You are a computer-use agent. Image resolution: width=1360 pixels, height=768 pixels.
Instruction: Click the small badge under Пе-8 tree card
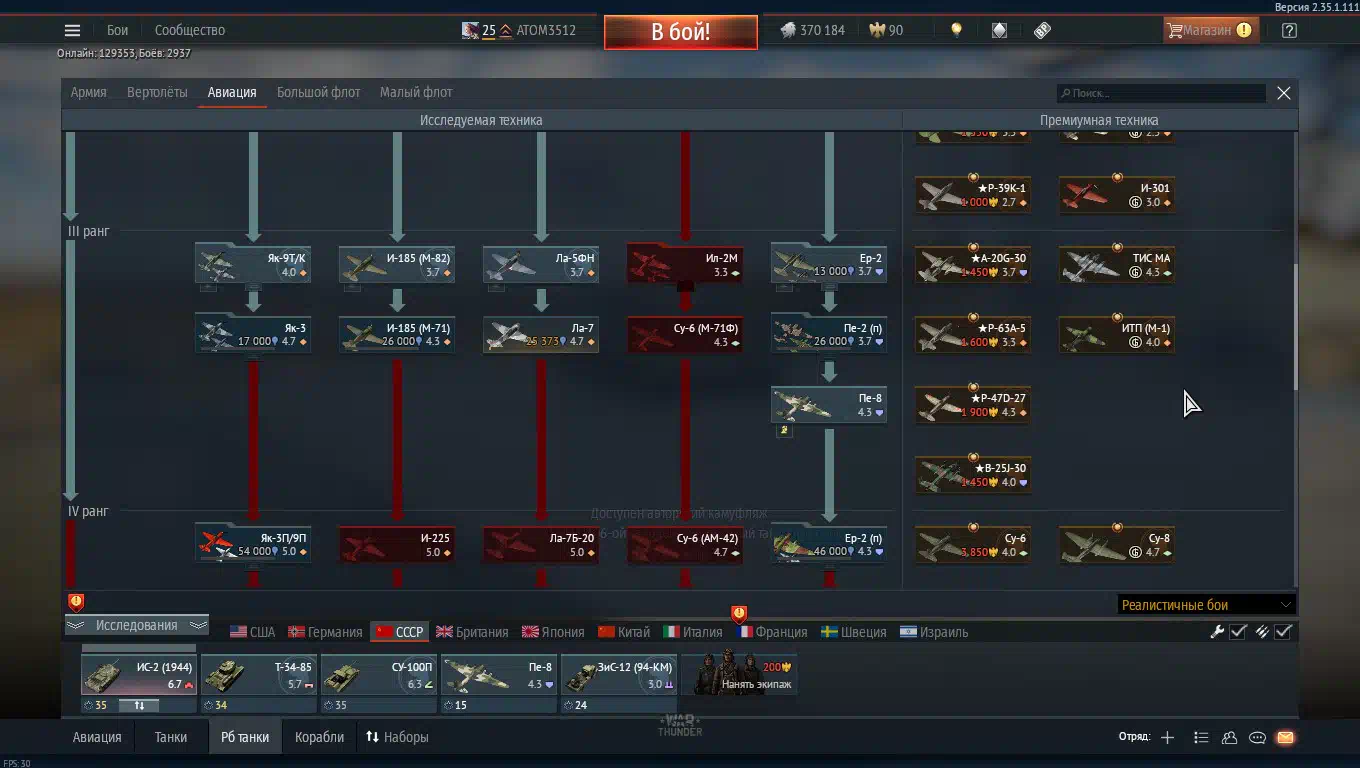[784, 431]
